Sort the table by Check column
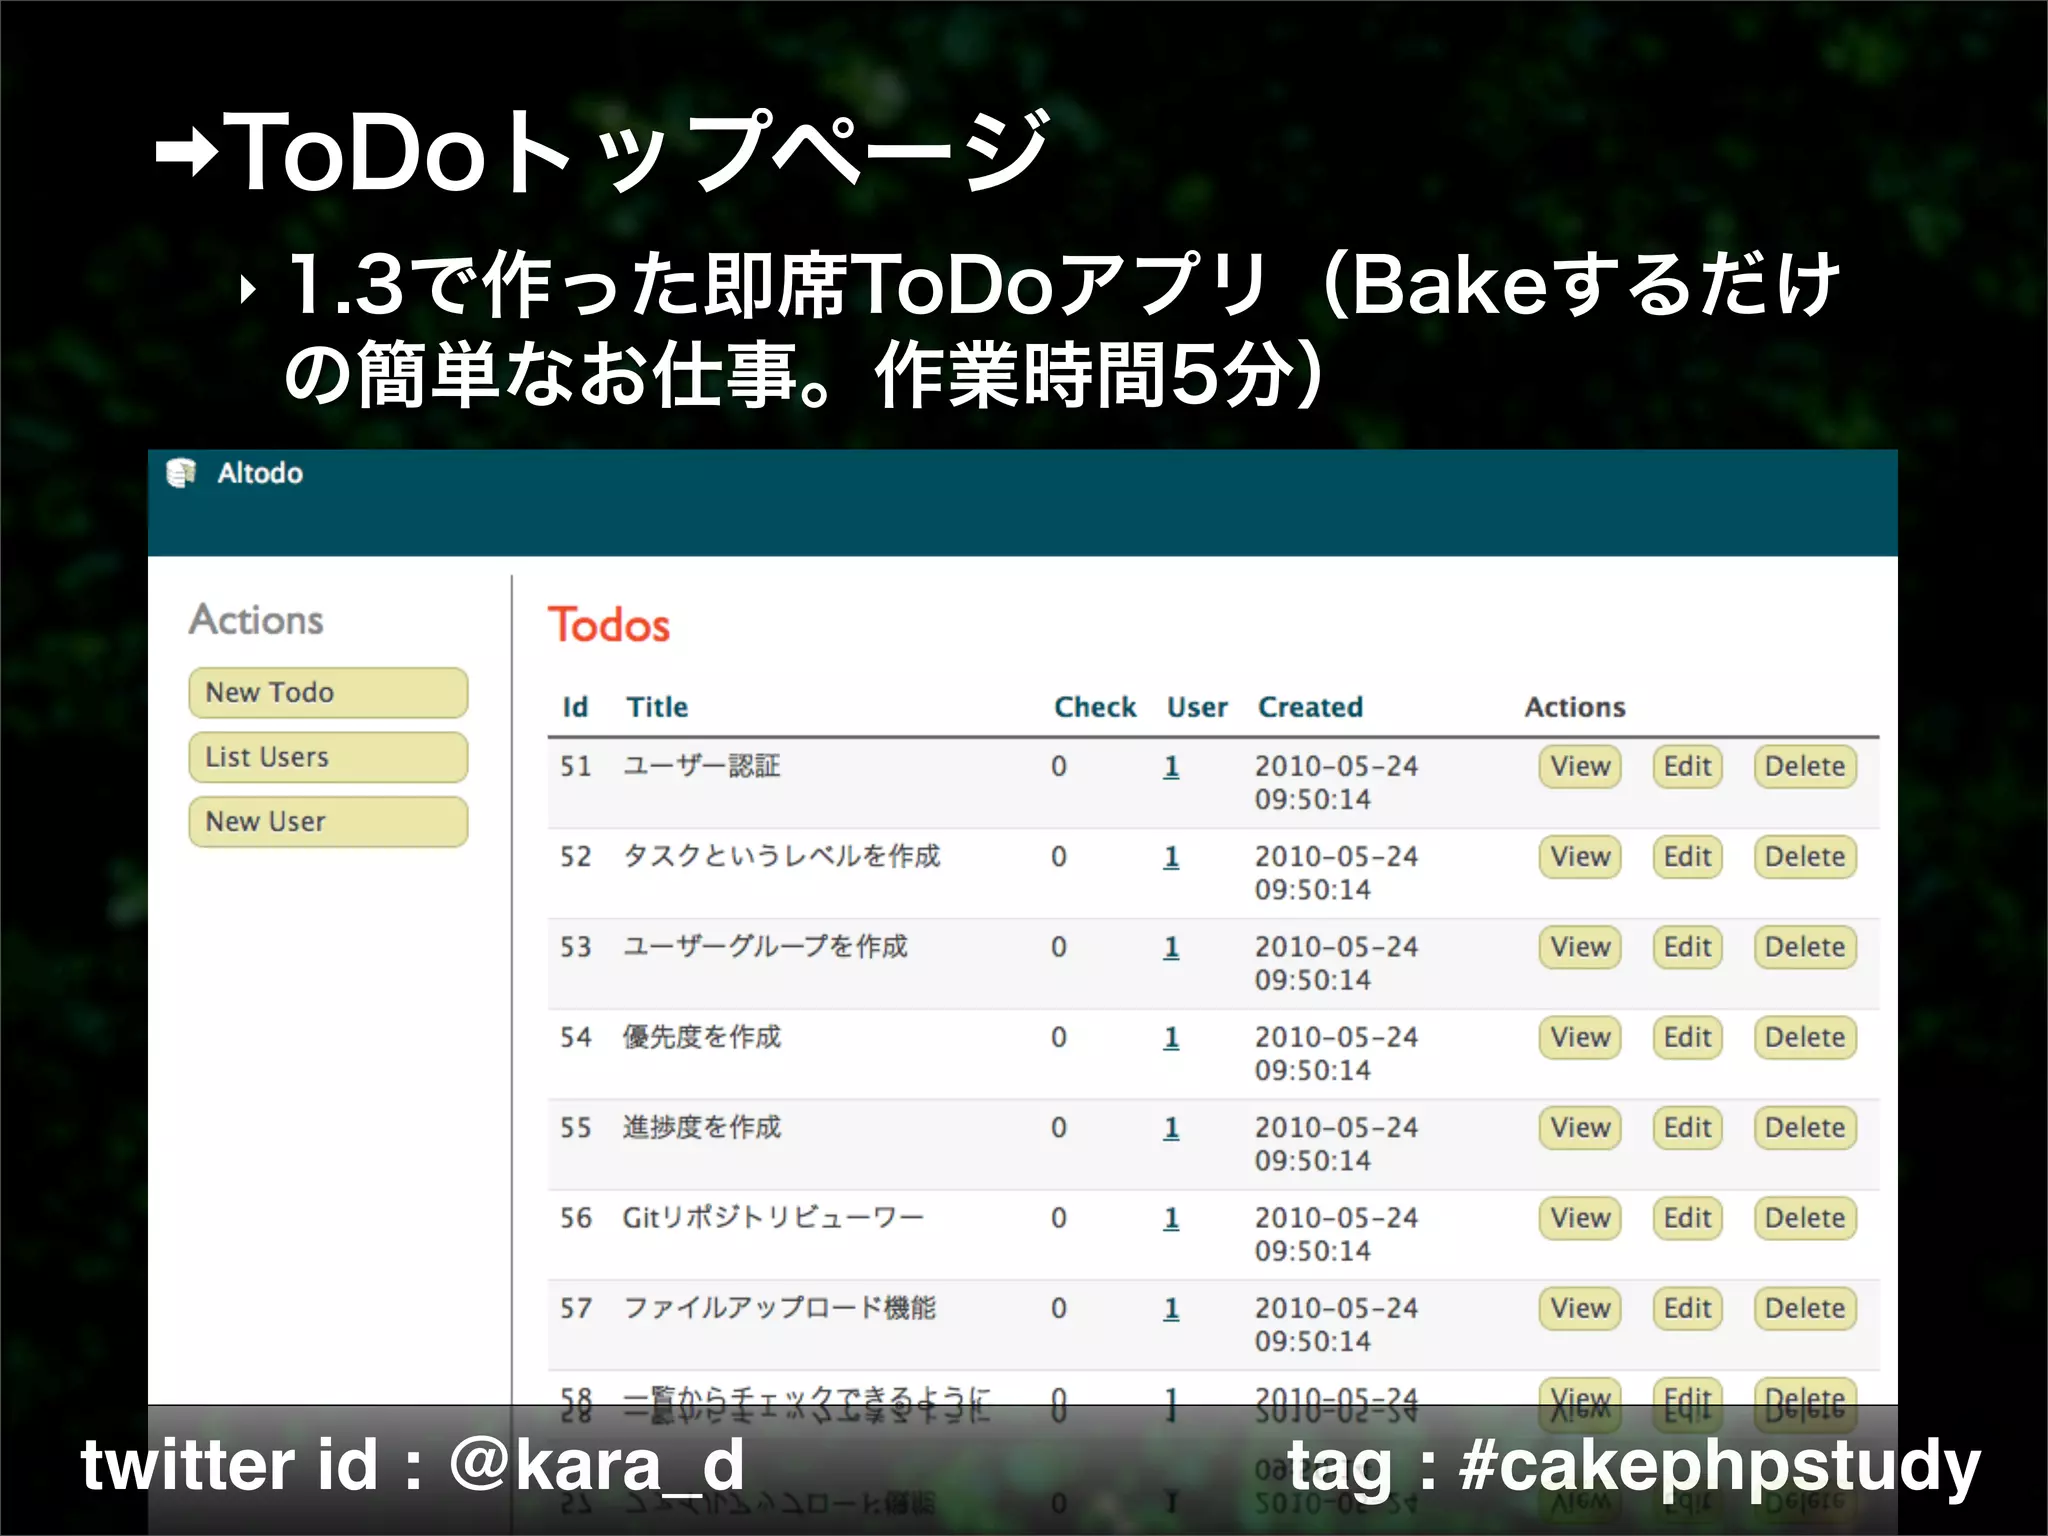Viewport: 2048px width, 1536px height. click(x=1095, y=707)
